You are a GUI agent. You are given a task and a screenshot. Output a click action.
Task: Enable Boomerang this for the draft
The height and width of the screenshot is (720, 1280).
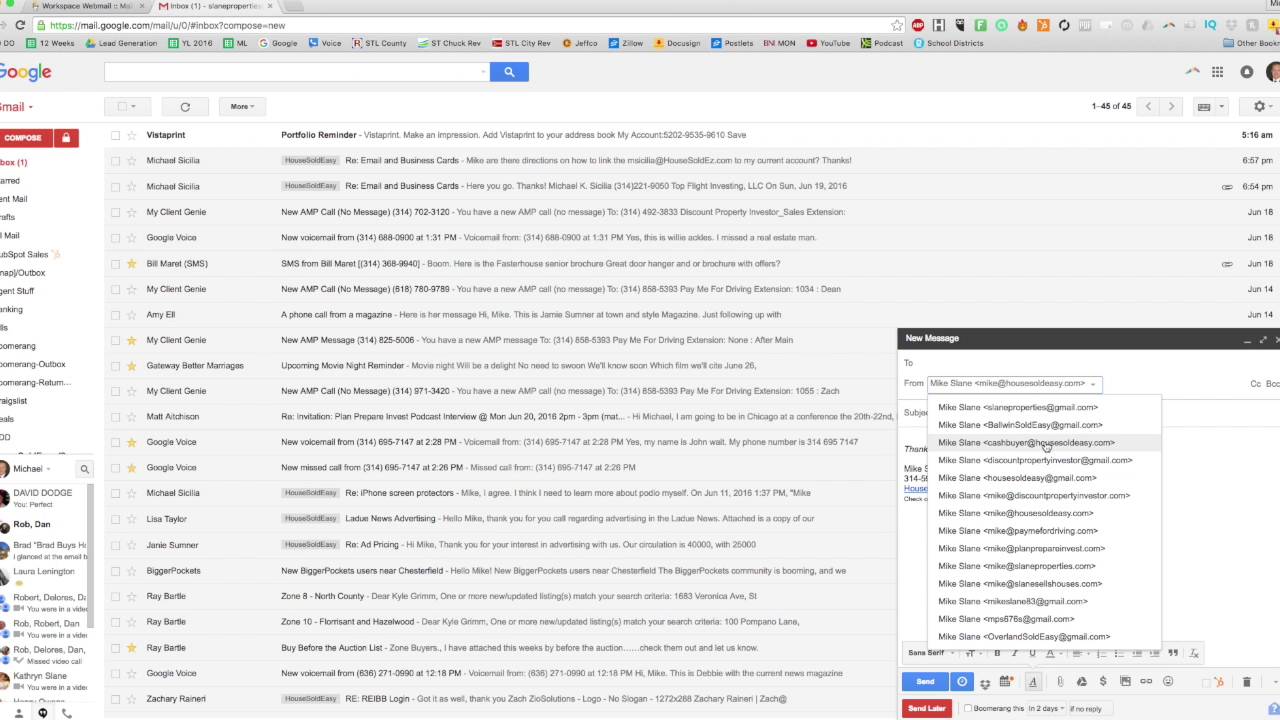point(968,708)
